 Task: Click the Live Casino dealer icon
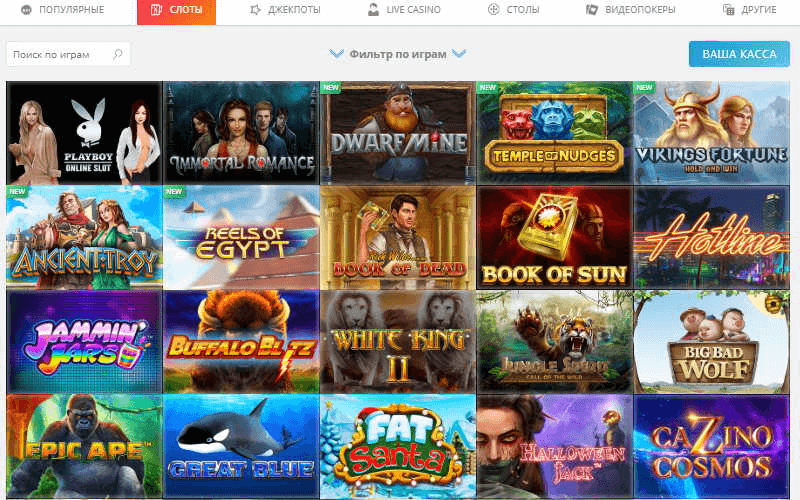373,9
